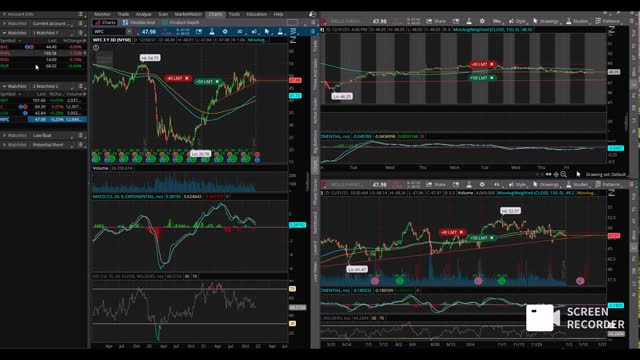Expand the Account Info panel

[4, 14]
